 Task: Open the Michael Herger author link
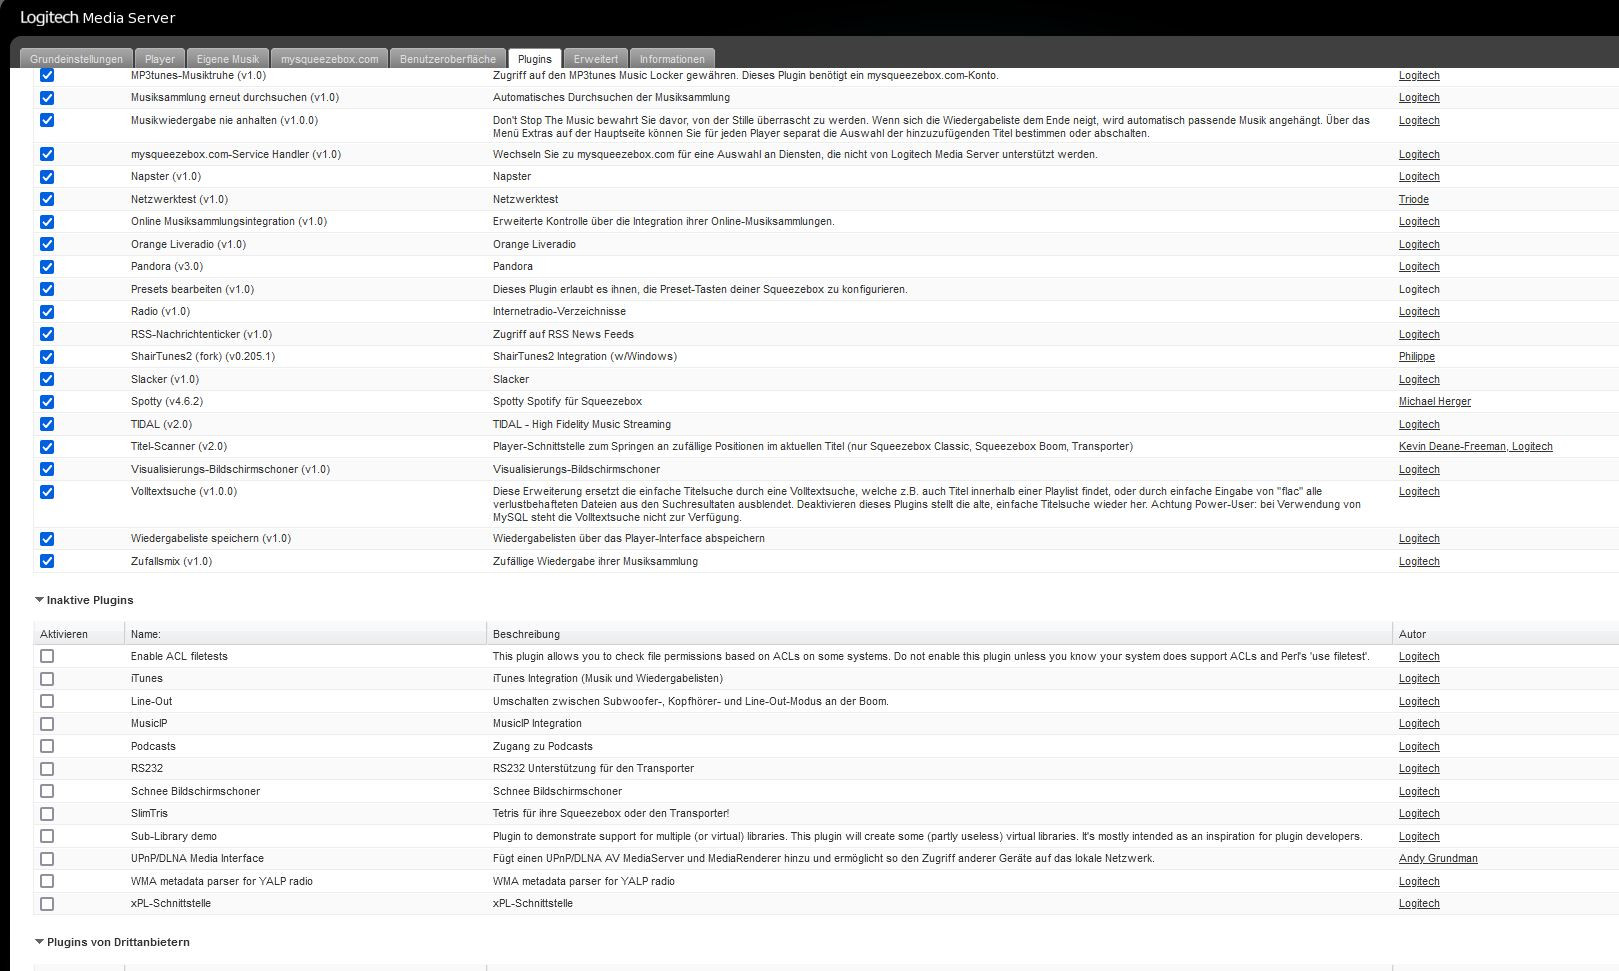pyautogui.click(x=1434, y=402)
